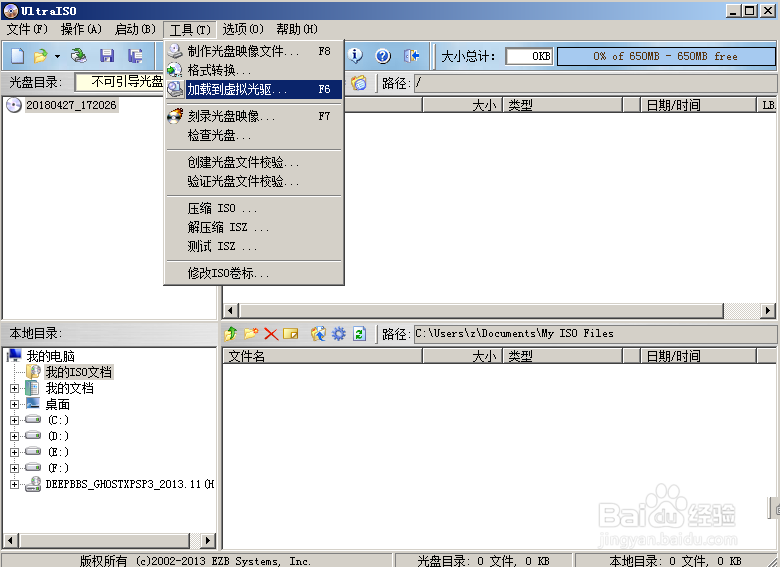Click the disc properties folder icon beside 路径
The height and width of the screenshot is (567, 780).
point(359,83)
